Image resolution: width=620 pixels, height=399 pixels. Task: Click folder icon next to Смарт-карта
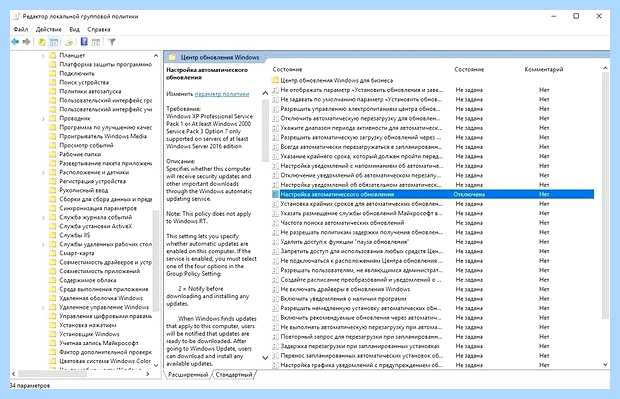coord(52,253)
